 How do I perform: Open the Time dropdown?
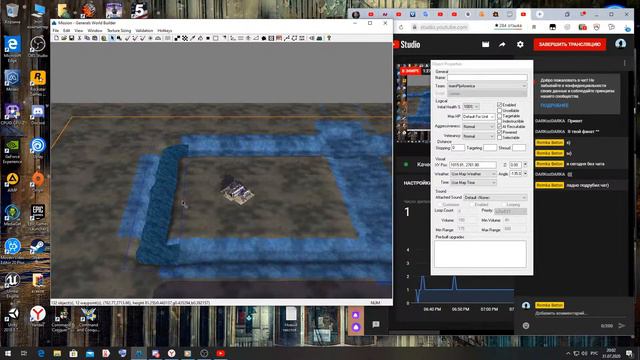pos(473,182)
